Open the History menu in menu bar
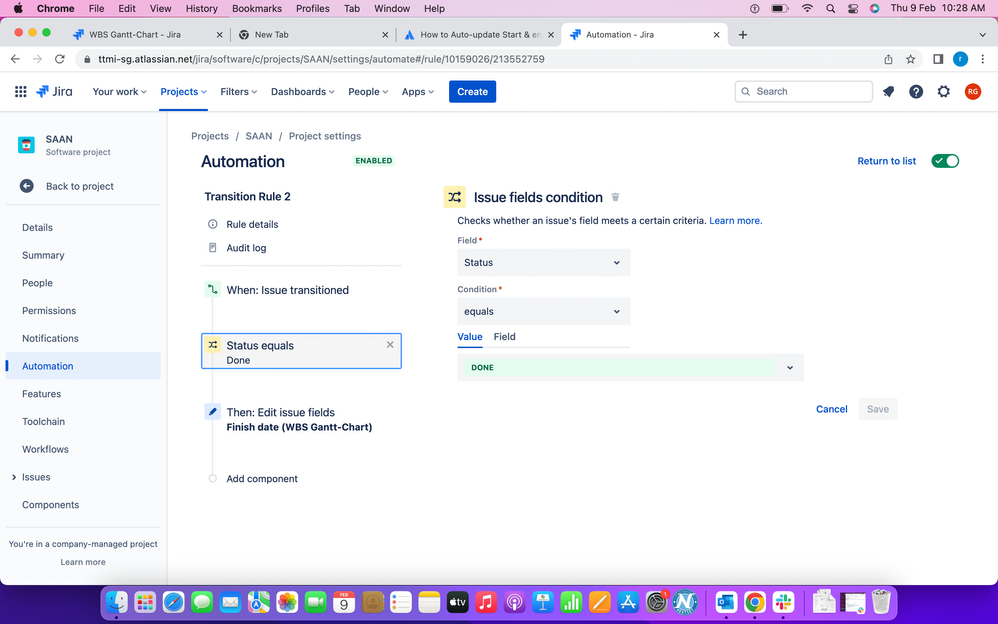 tap(201, 8)
